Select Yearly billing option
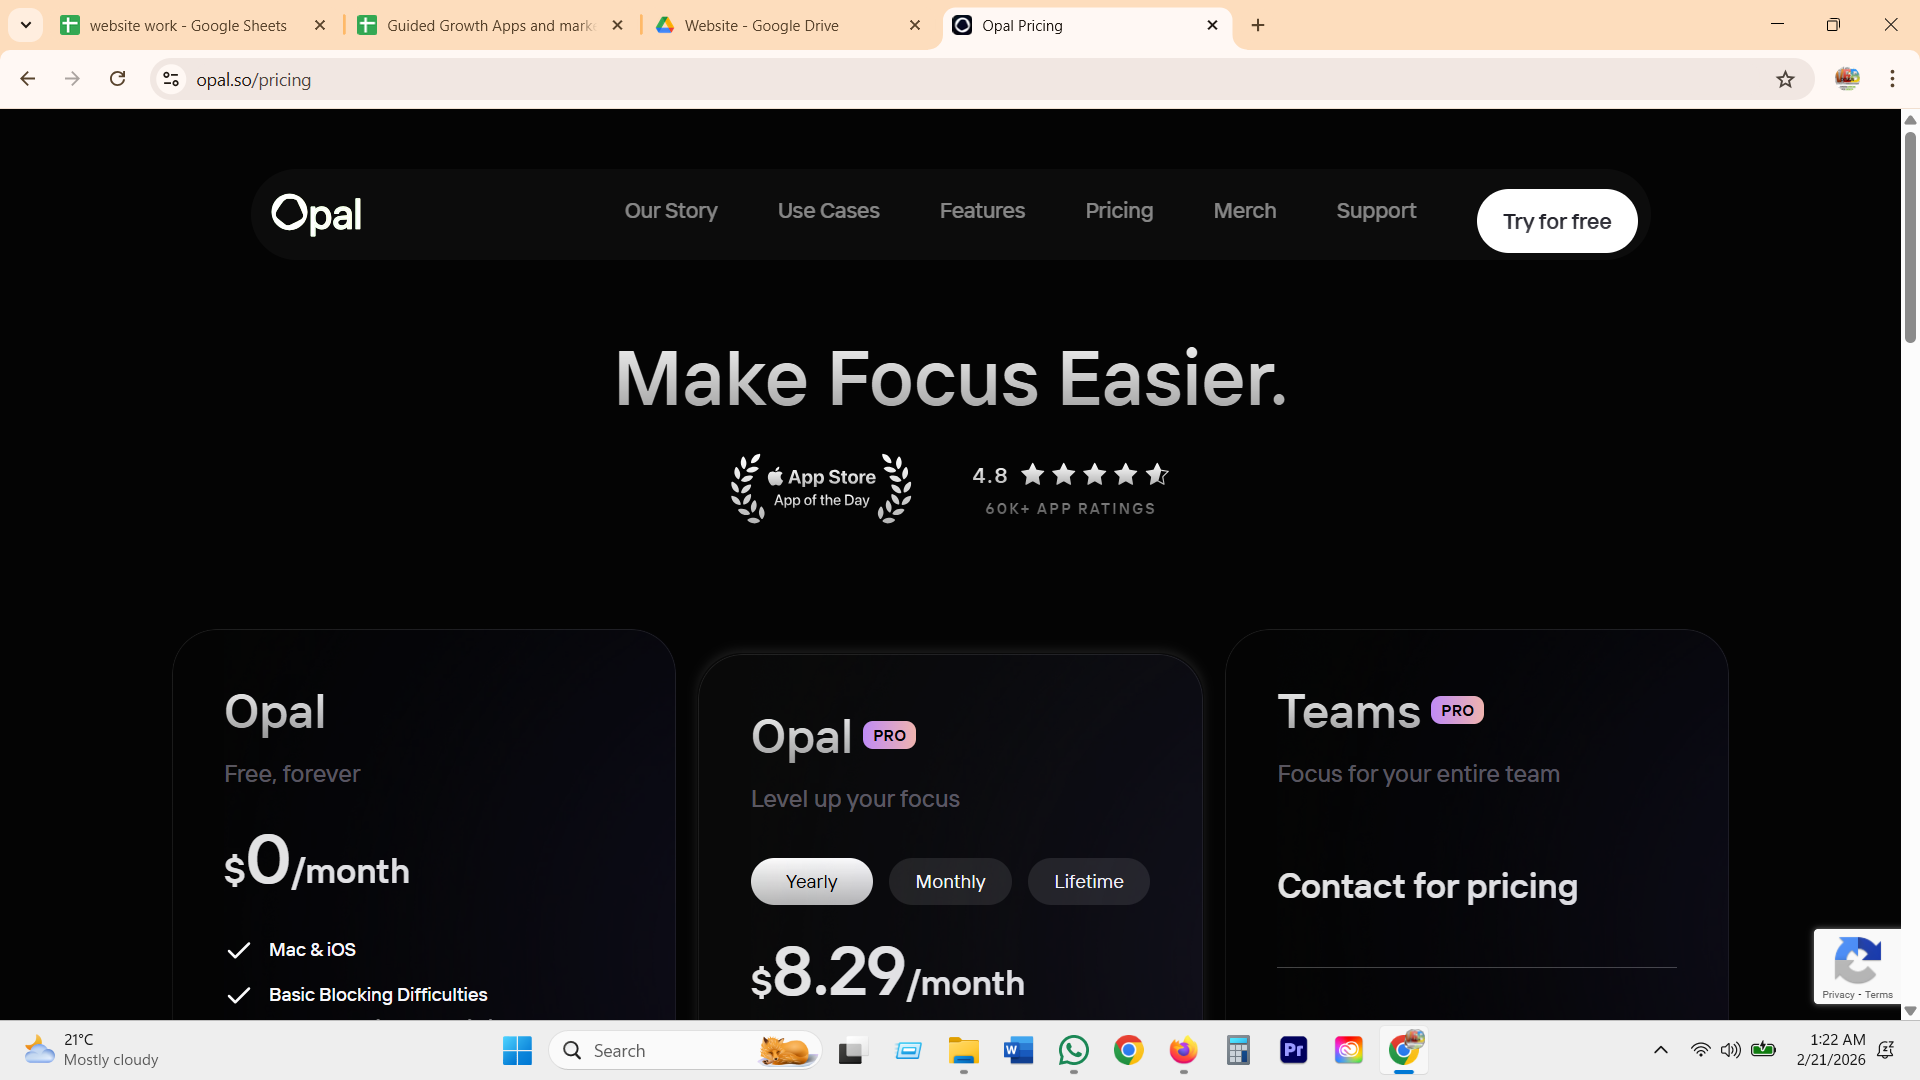 click(x=811, y=881)
